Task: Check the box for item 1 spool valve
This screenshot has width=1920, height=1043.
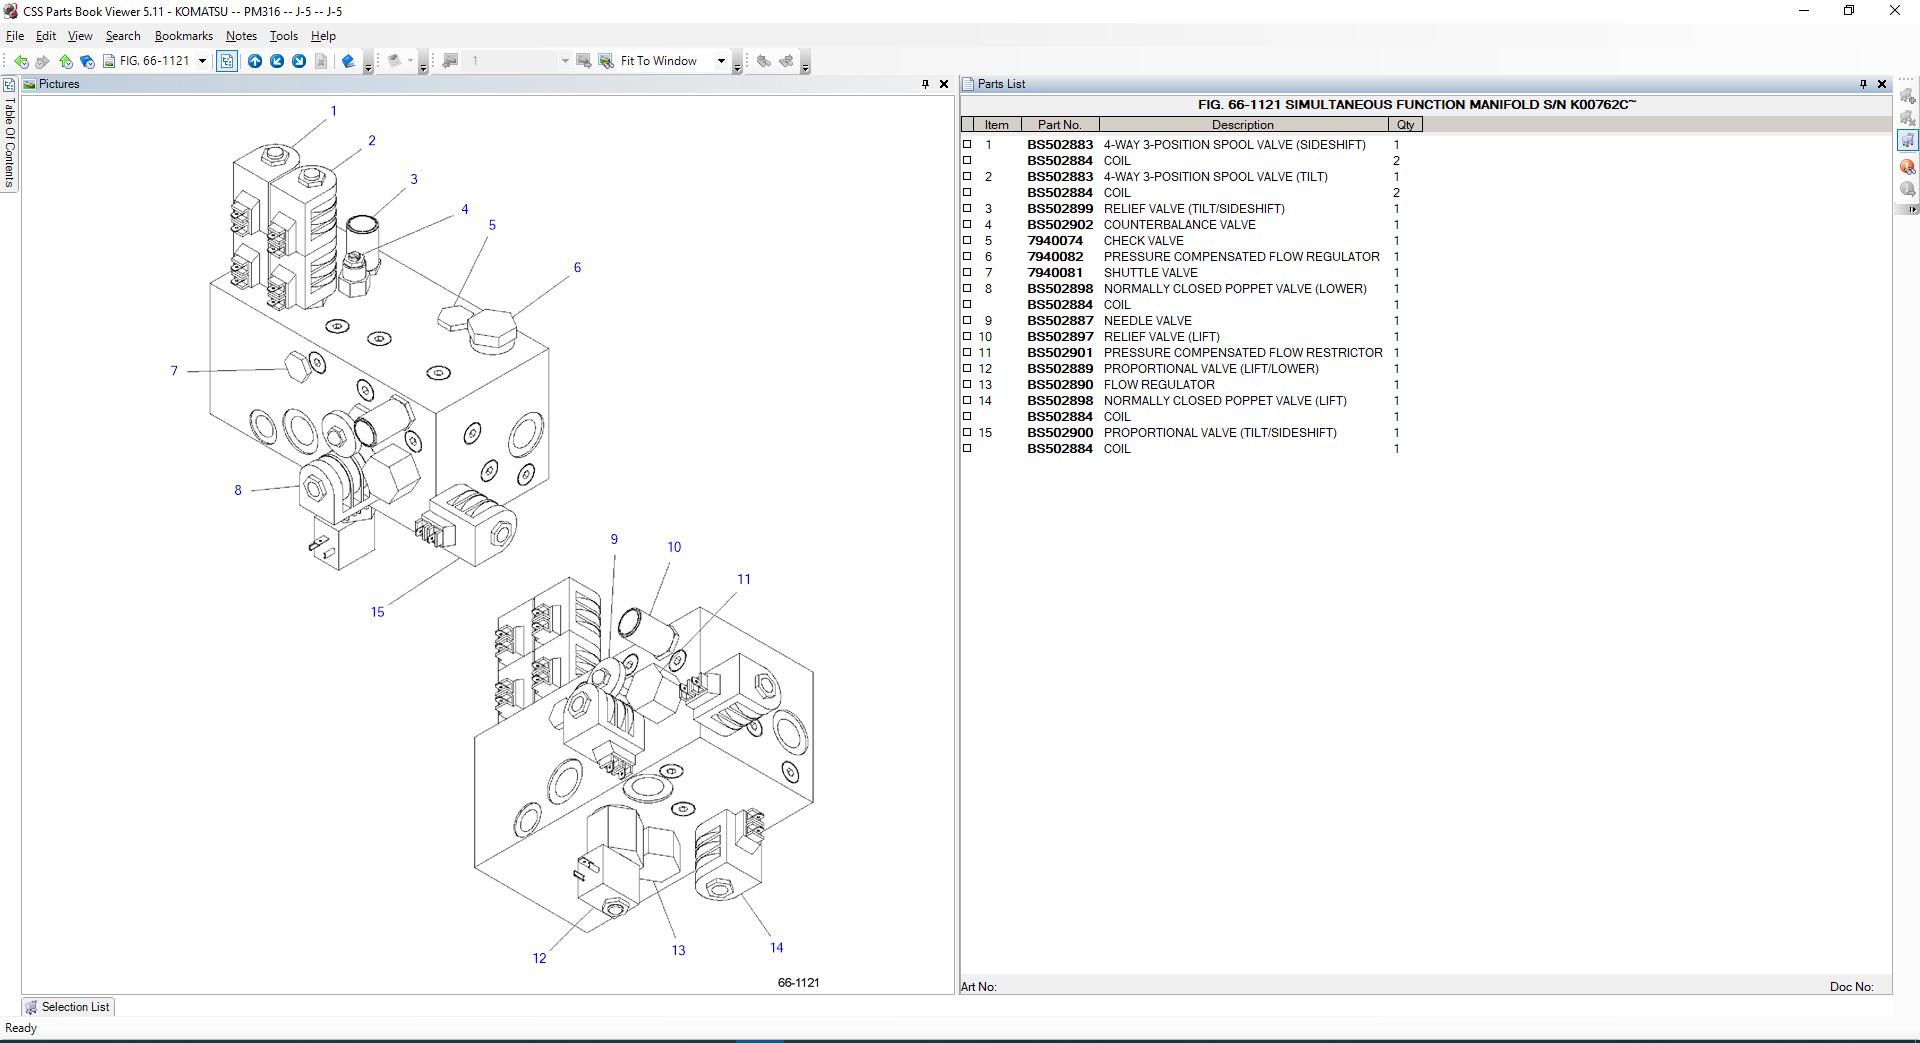Action: point(967,145)
